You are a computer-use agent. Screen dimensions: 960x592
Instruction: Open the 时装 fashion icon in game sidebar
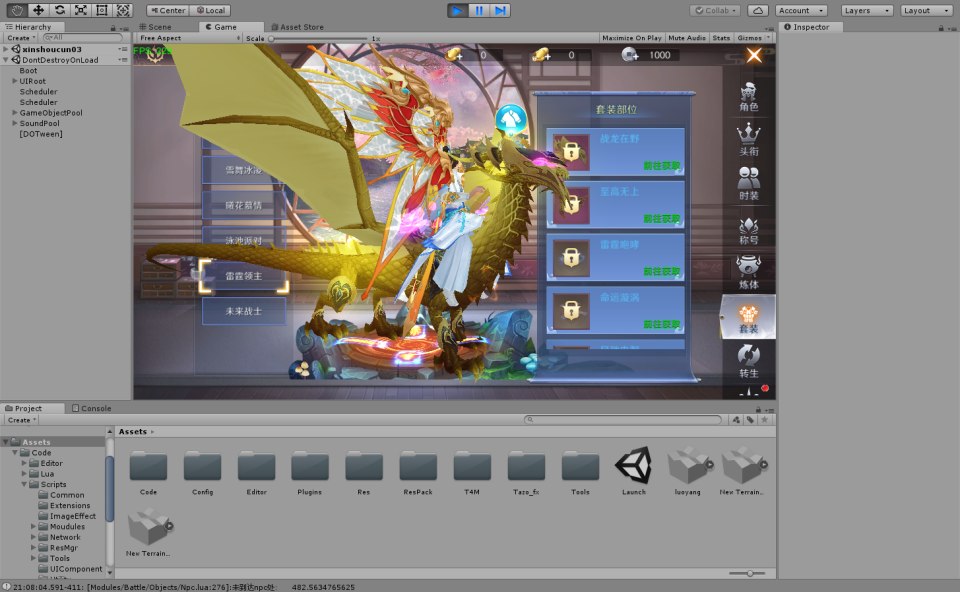coord(749,184)
